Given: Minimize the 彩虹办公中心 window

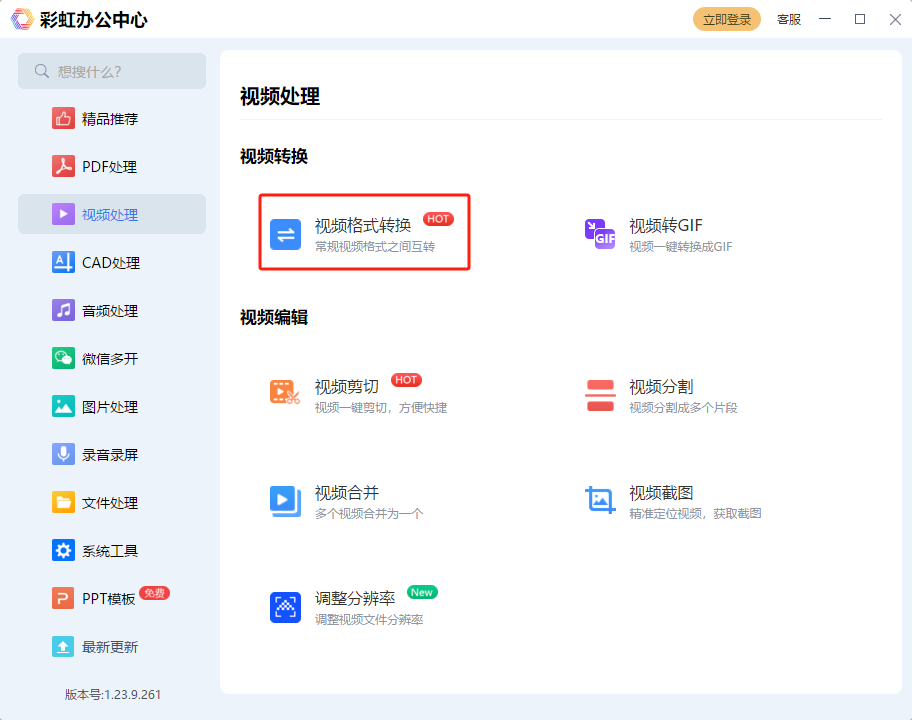Looking at the screenshot, I should pos(825,19).
